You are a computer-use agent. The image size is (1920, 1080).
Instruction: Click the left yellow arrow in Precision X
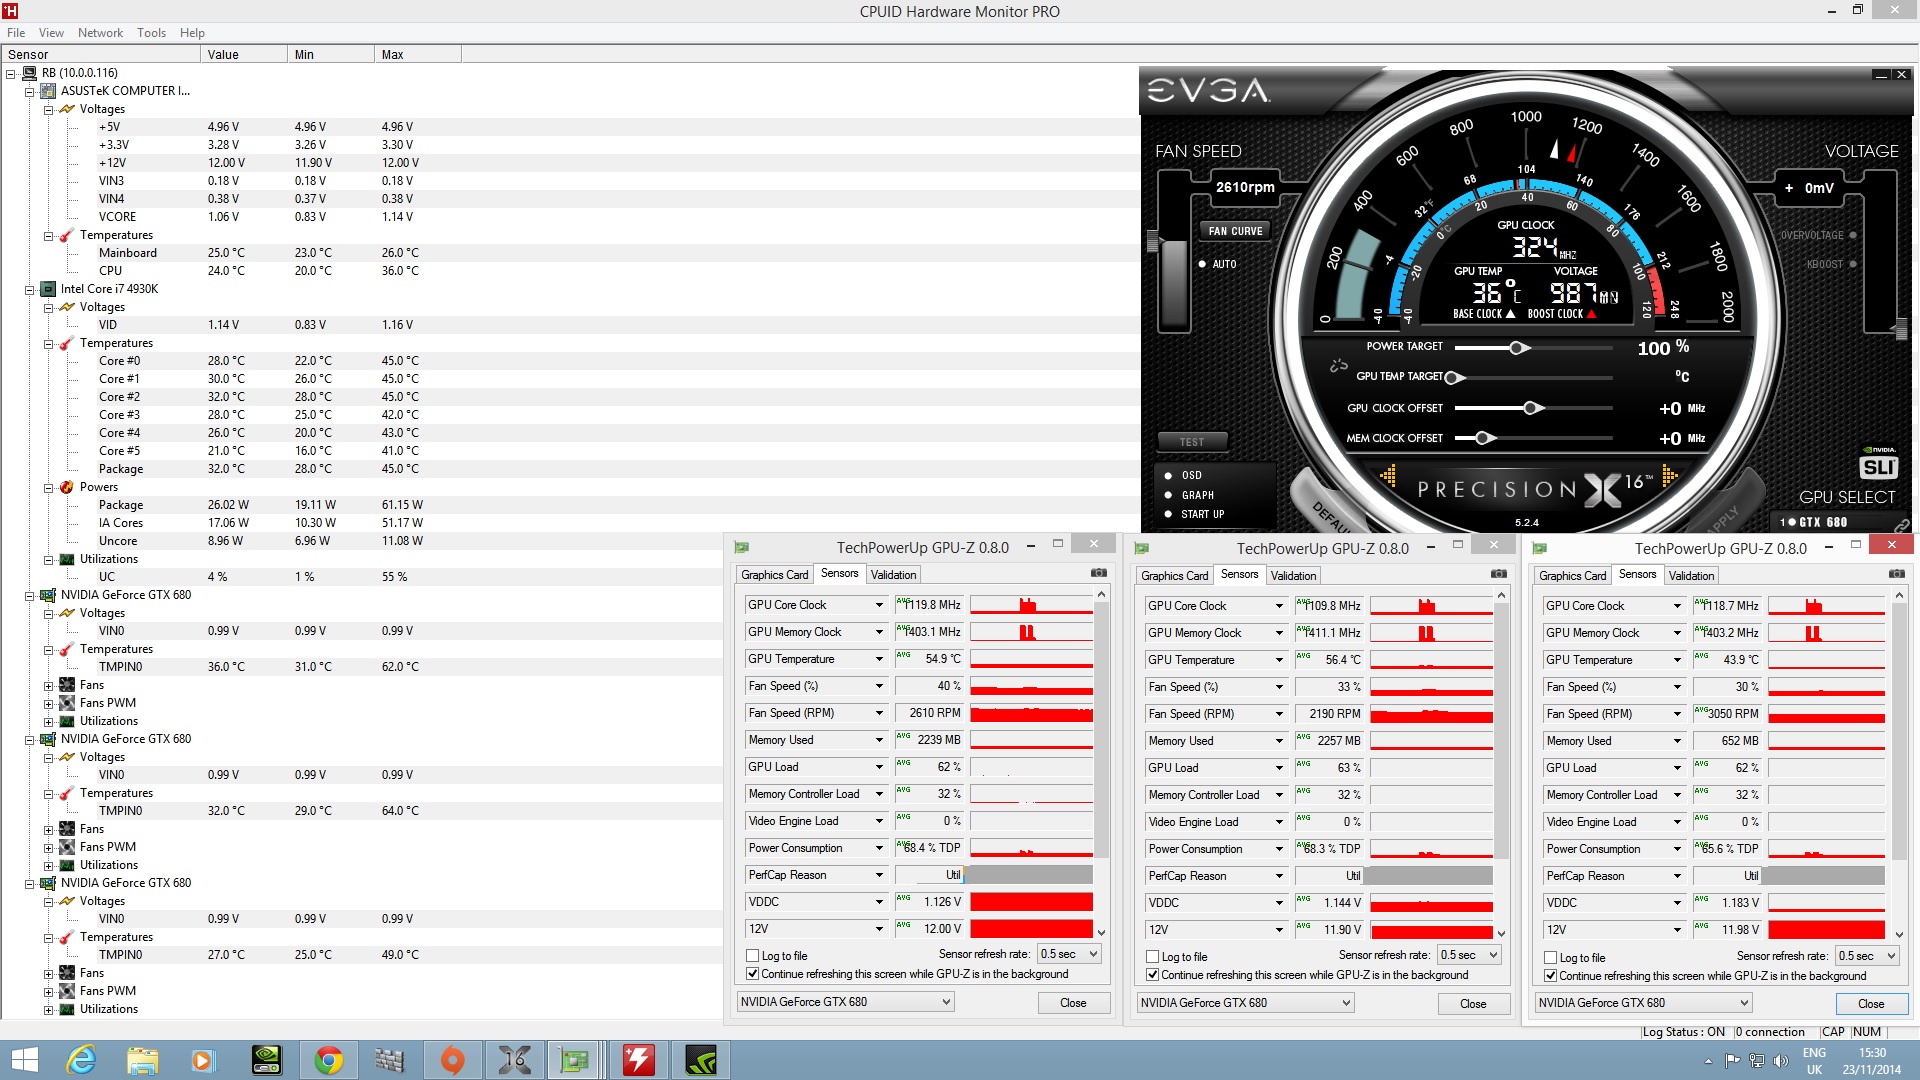[1388, 475]
